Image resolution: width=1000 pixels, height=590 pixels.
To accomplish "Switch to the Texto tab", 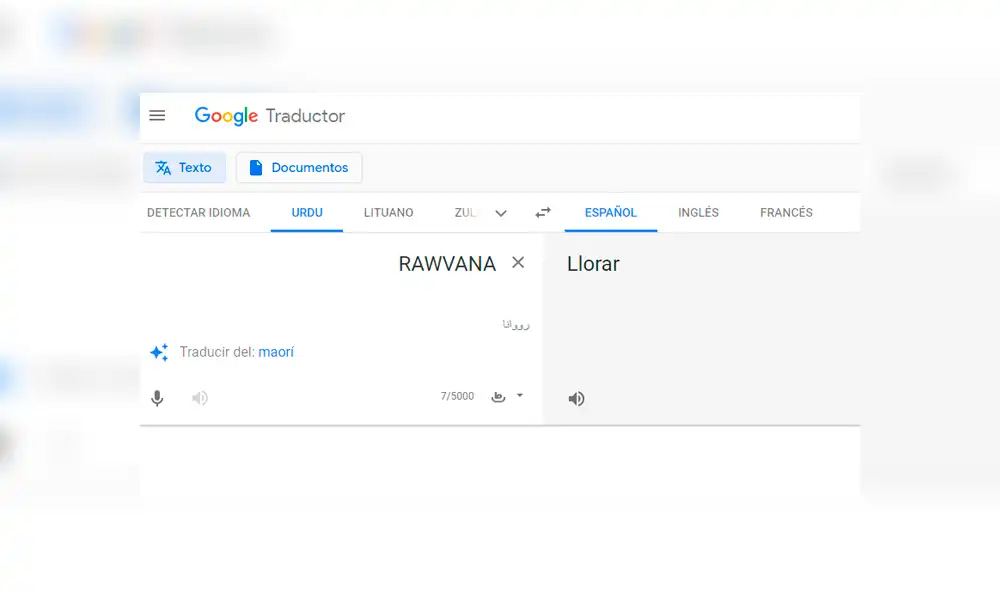I will (x=184, y=167).
